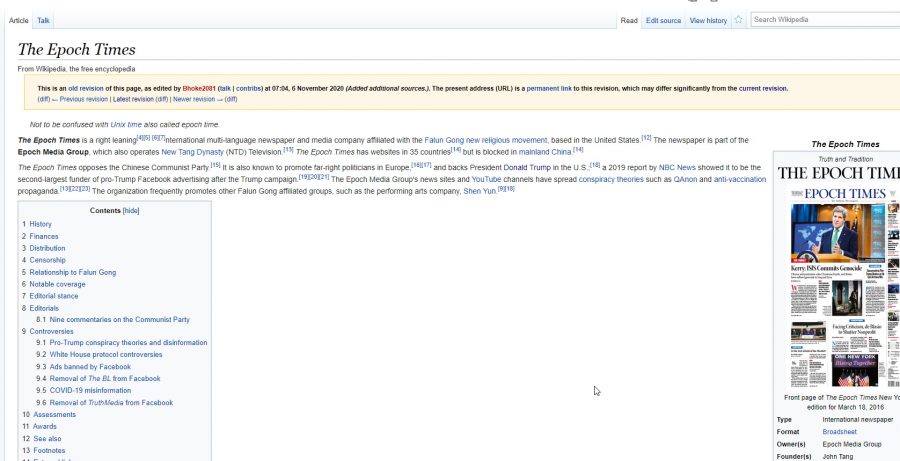This screenshot has height=461, width=900.
Task: Open the Article tab
Action: 18,21
